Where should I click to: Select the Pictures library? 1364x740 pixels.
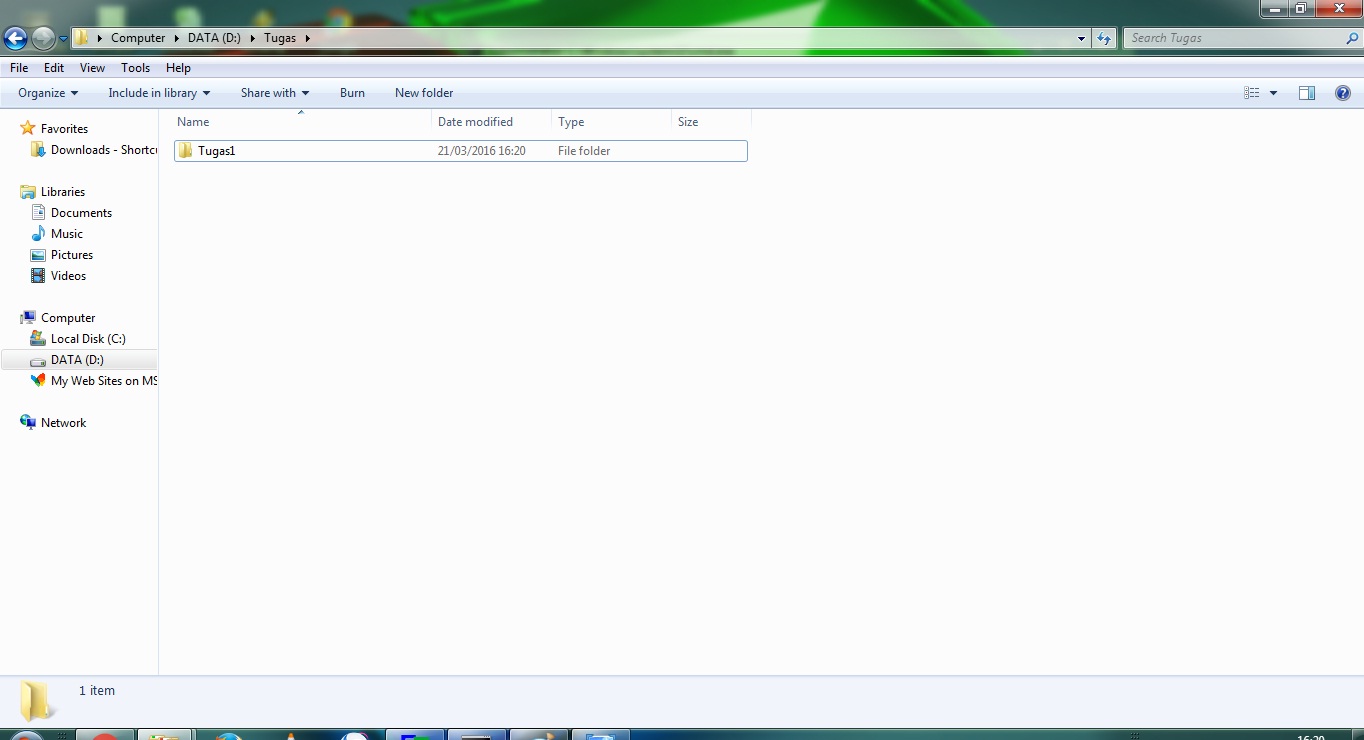point(70,254)
